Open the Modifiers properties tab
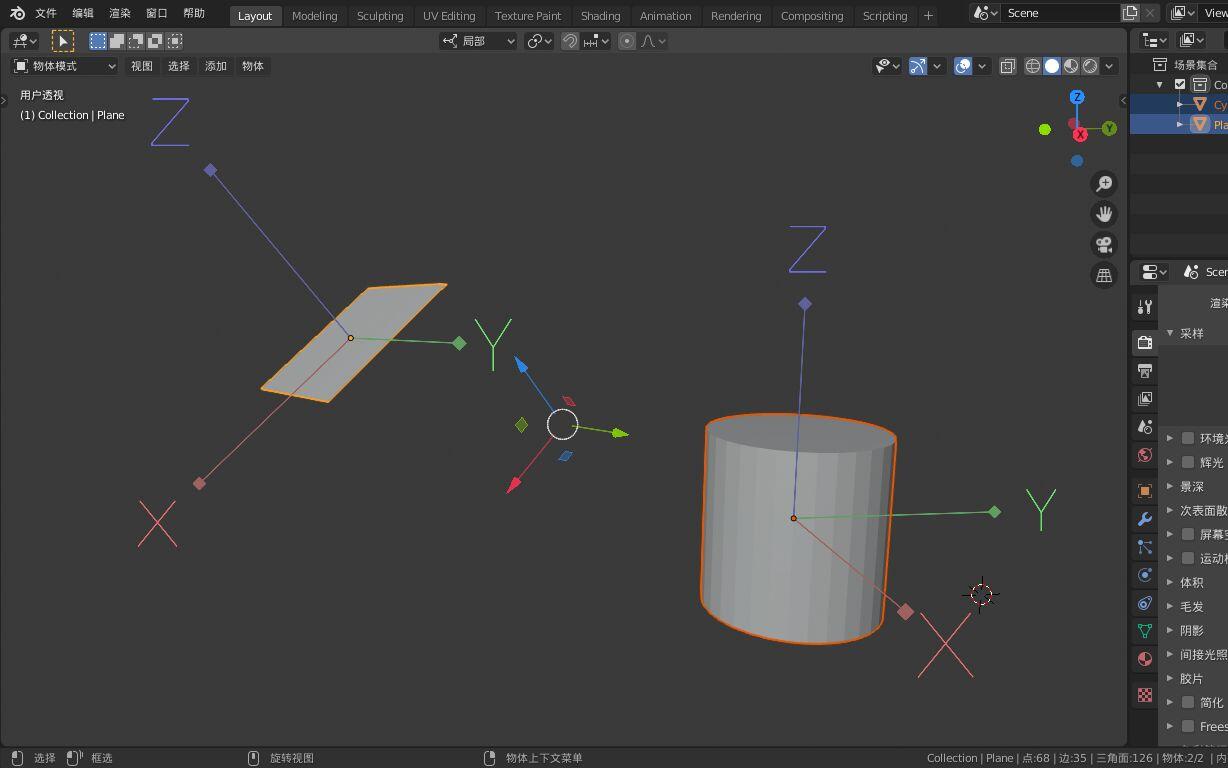 coord(1145,519)
